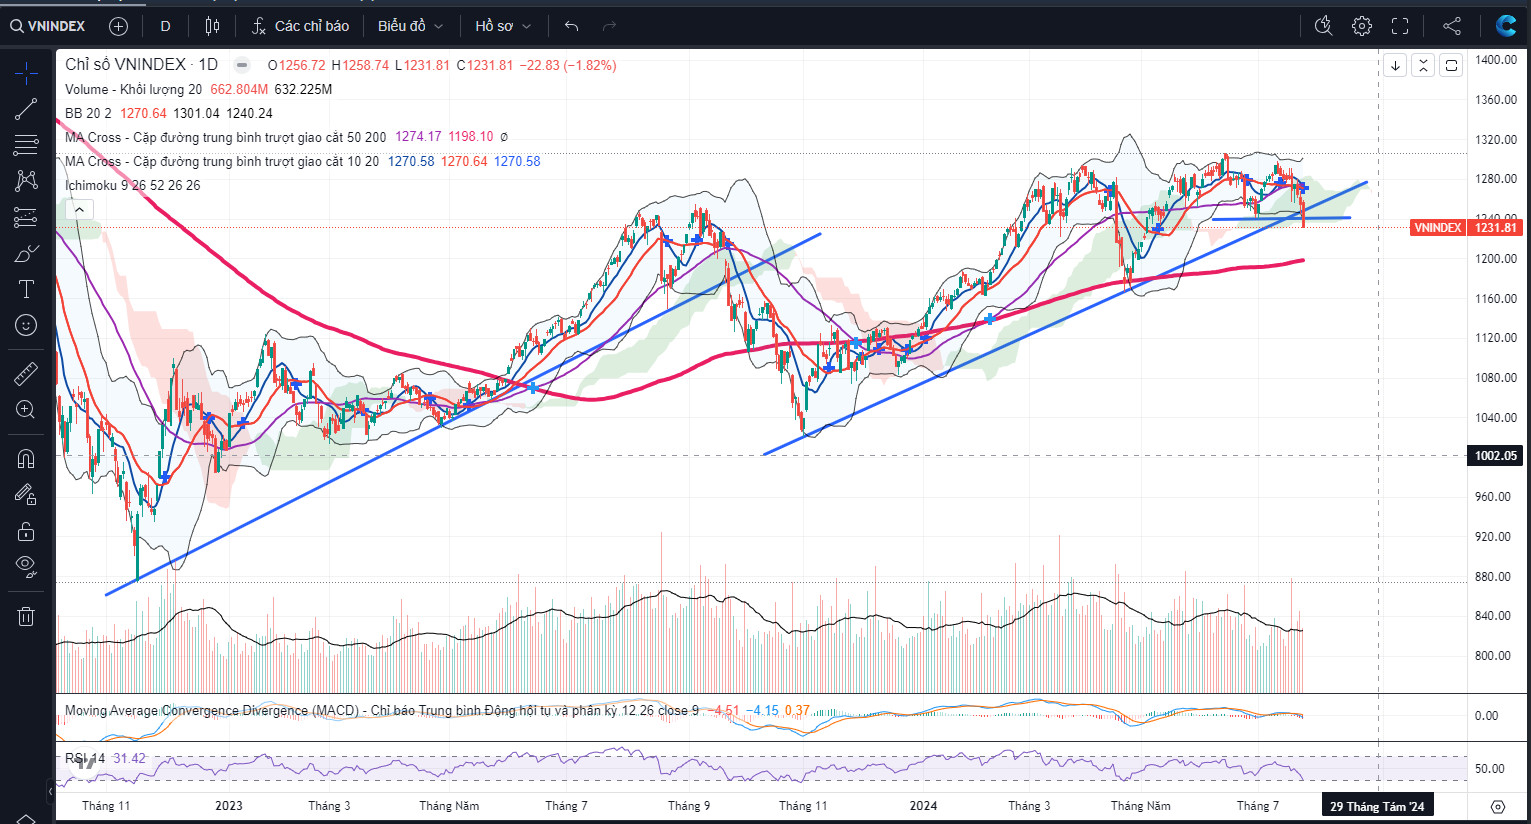Open the emoji icons tool
1531x824 pixels.
pyautogui.click(x=26, y=325)
